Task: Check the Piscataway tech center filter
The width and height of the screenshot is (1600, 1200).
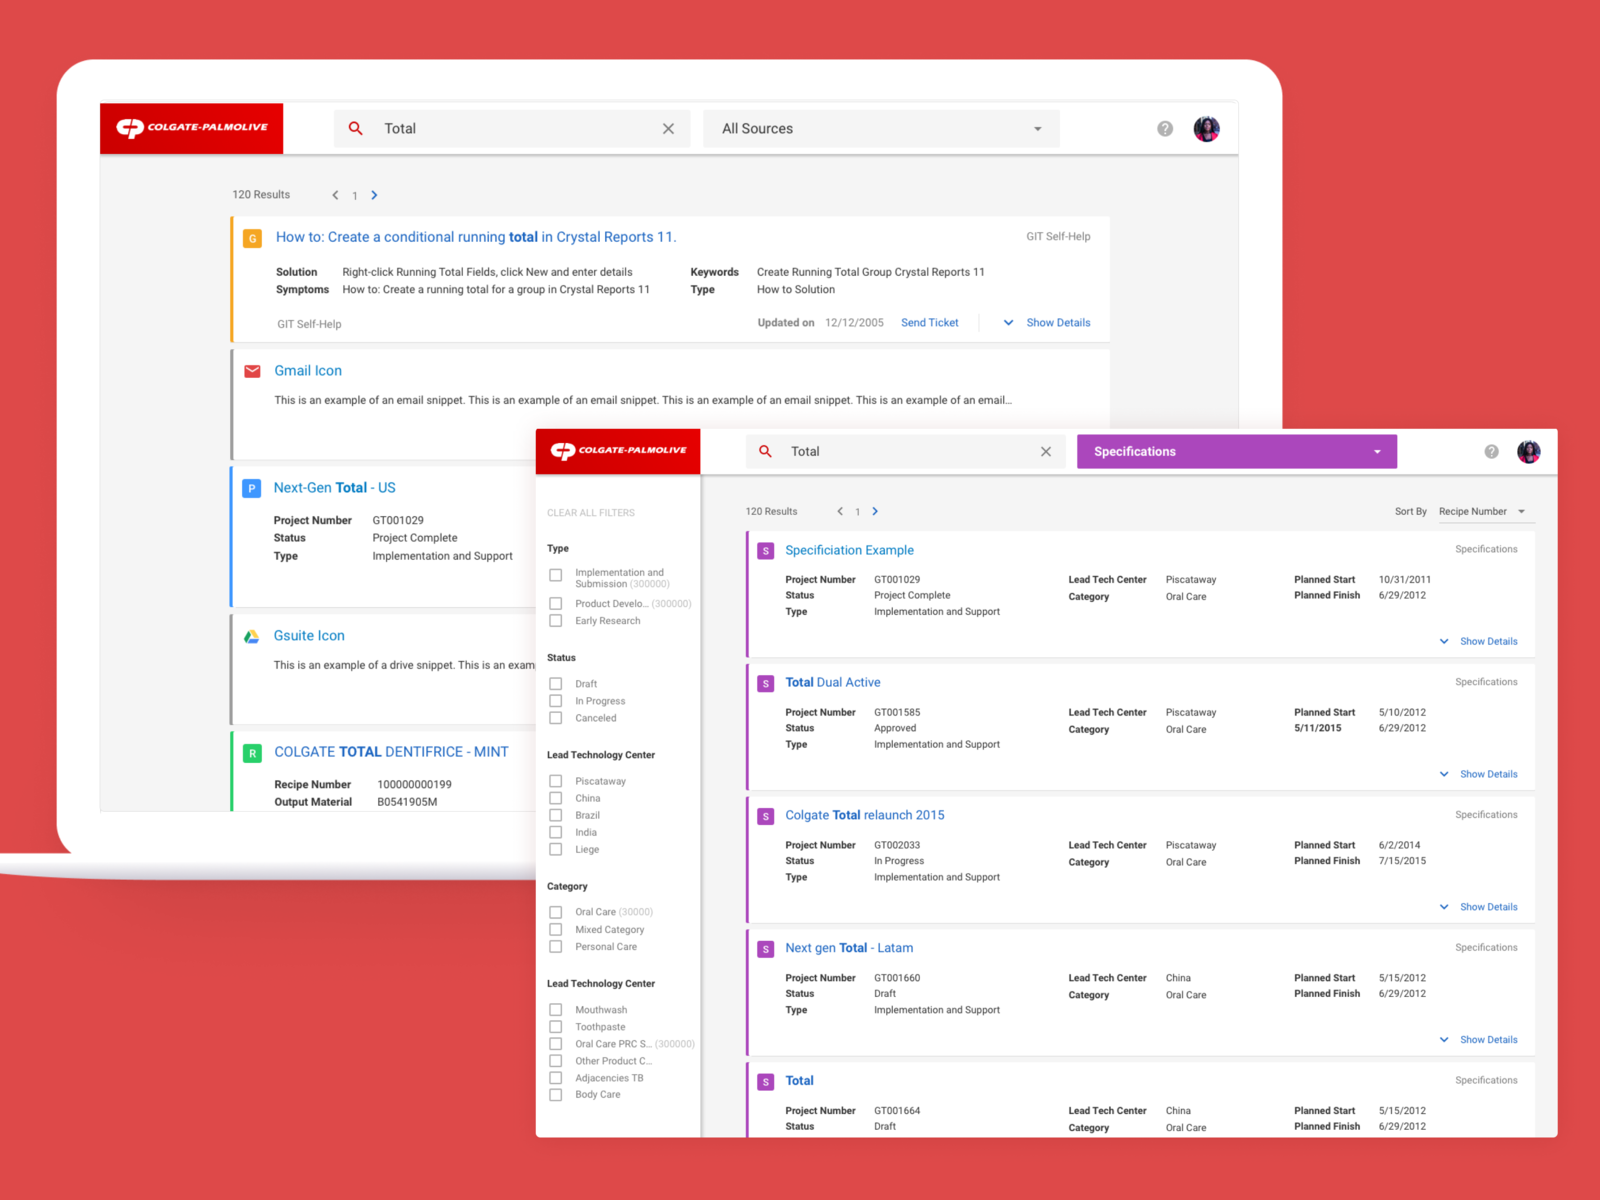Action: tap(555, 781)
